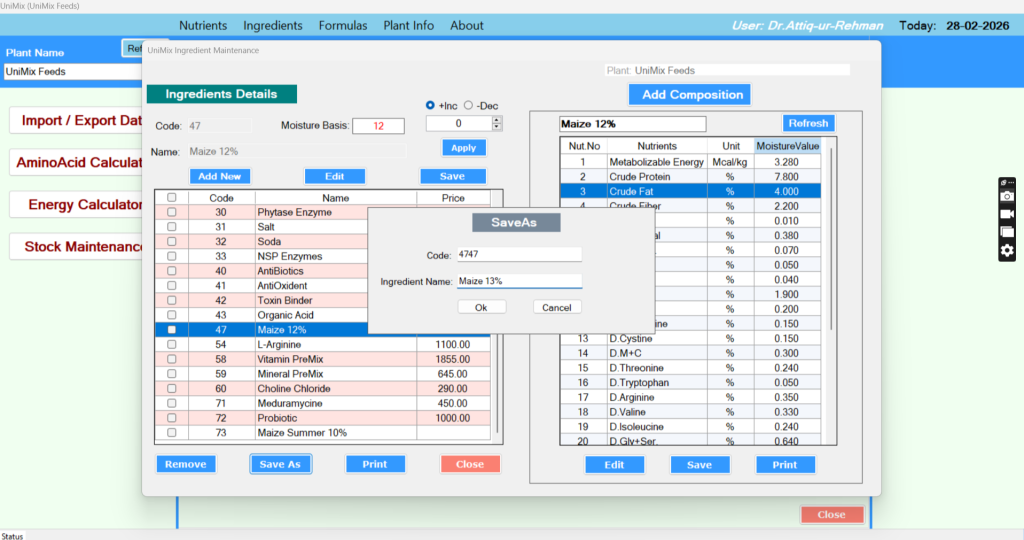Decrease the moisture stepper value with down arrow
Image resolution: width=1024 pixels, height=540 pixels.
tap(497, 128)
